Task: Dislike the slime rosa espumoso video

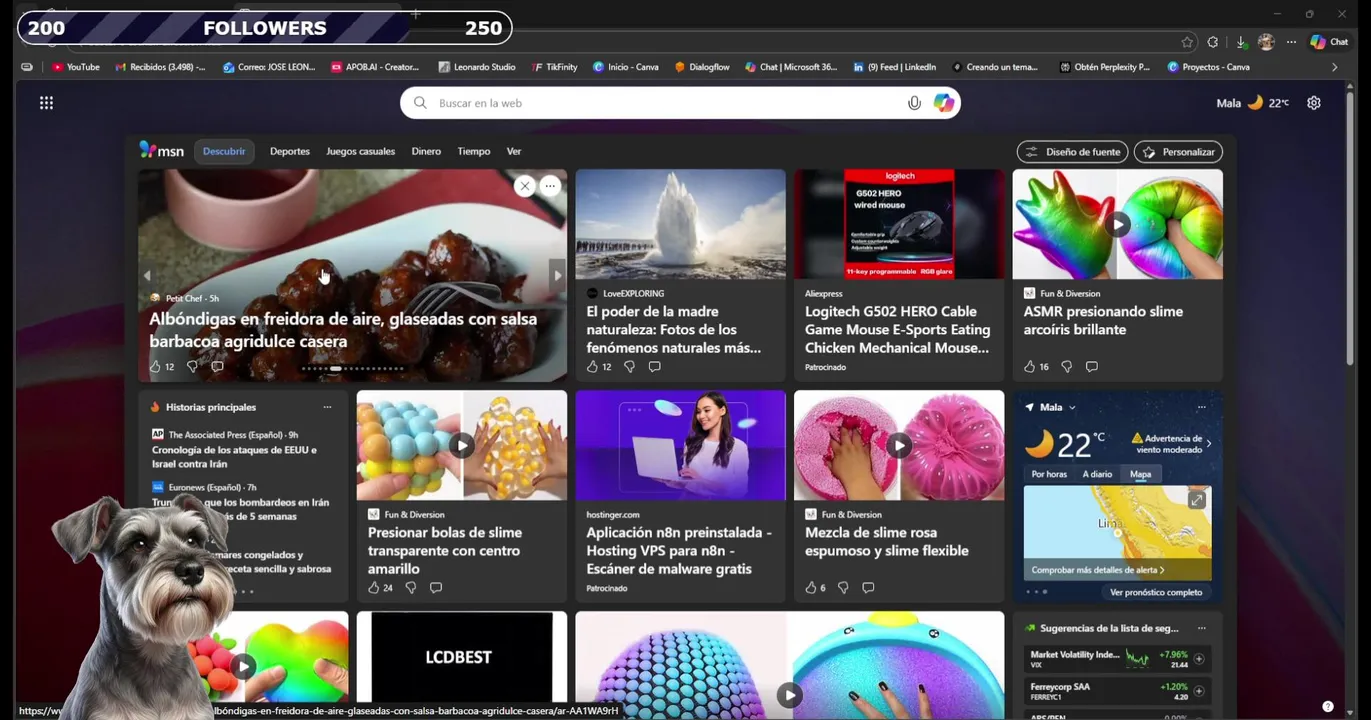Action: coord(843,588)
